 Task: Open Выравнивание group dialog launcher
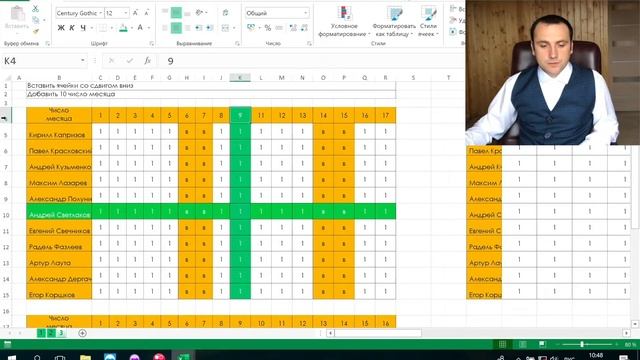tap(237, 43)
